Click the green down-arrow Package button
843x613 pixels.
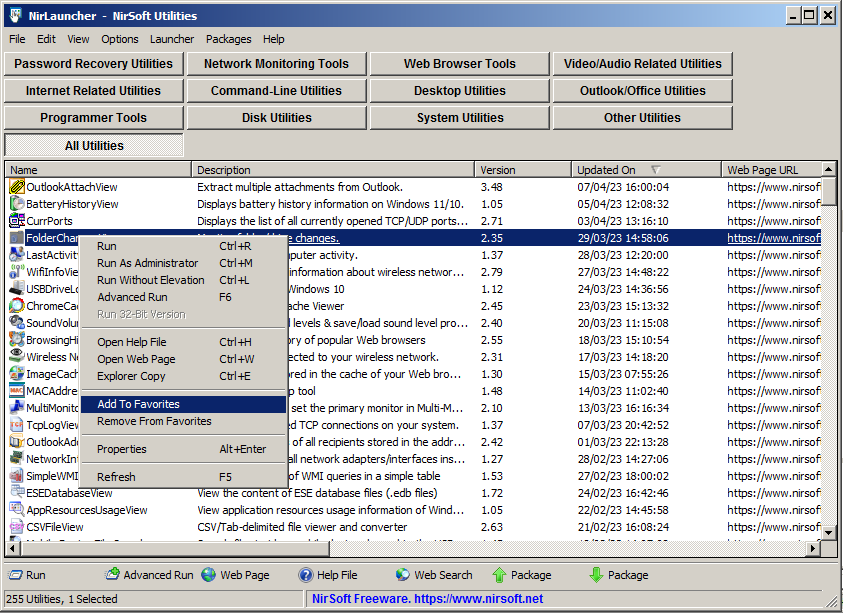(x=619, y=575)
